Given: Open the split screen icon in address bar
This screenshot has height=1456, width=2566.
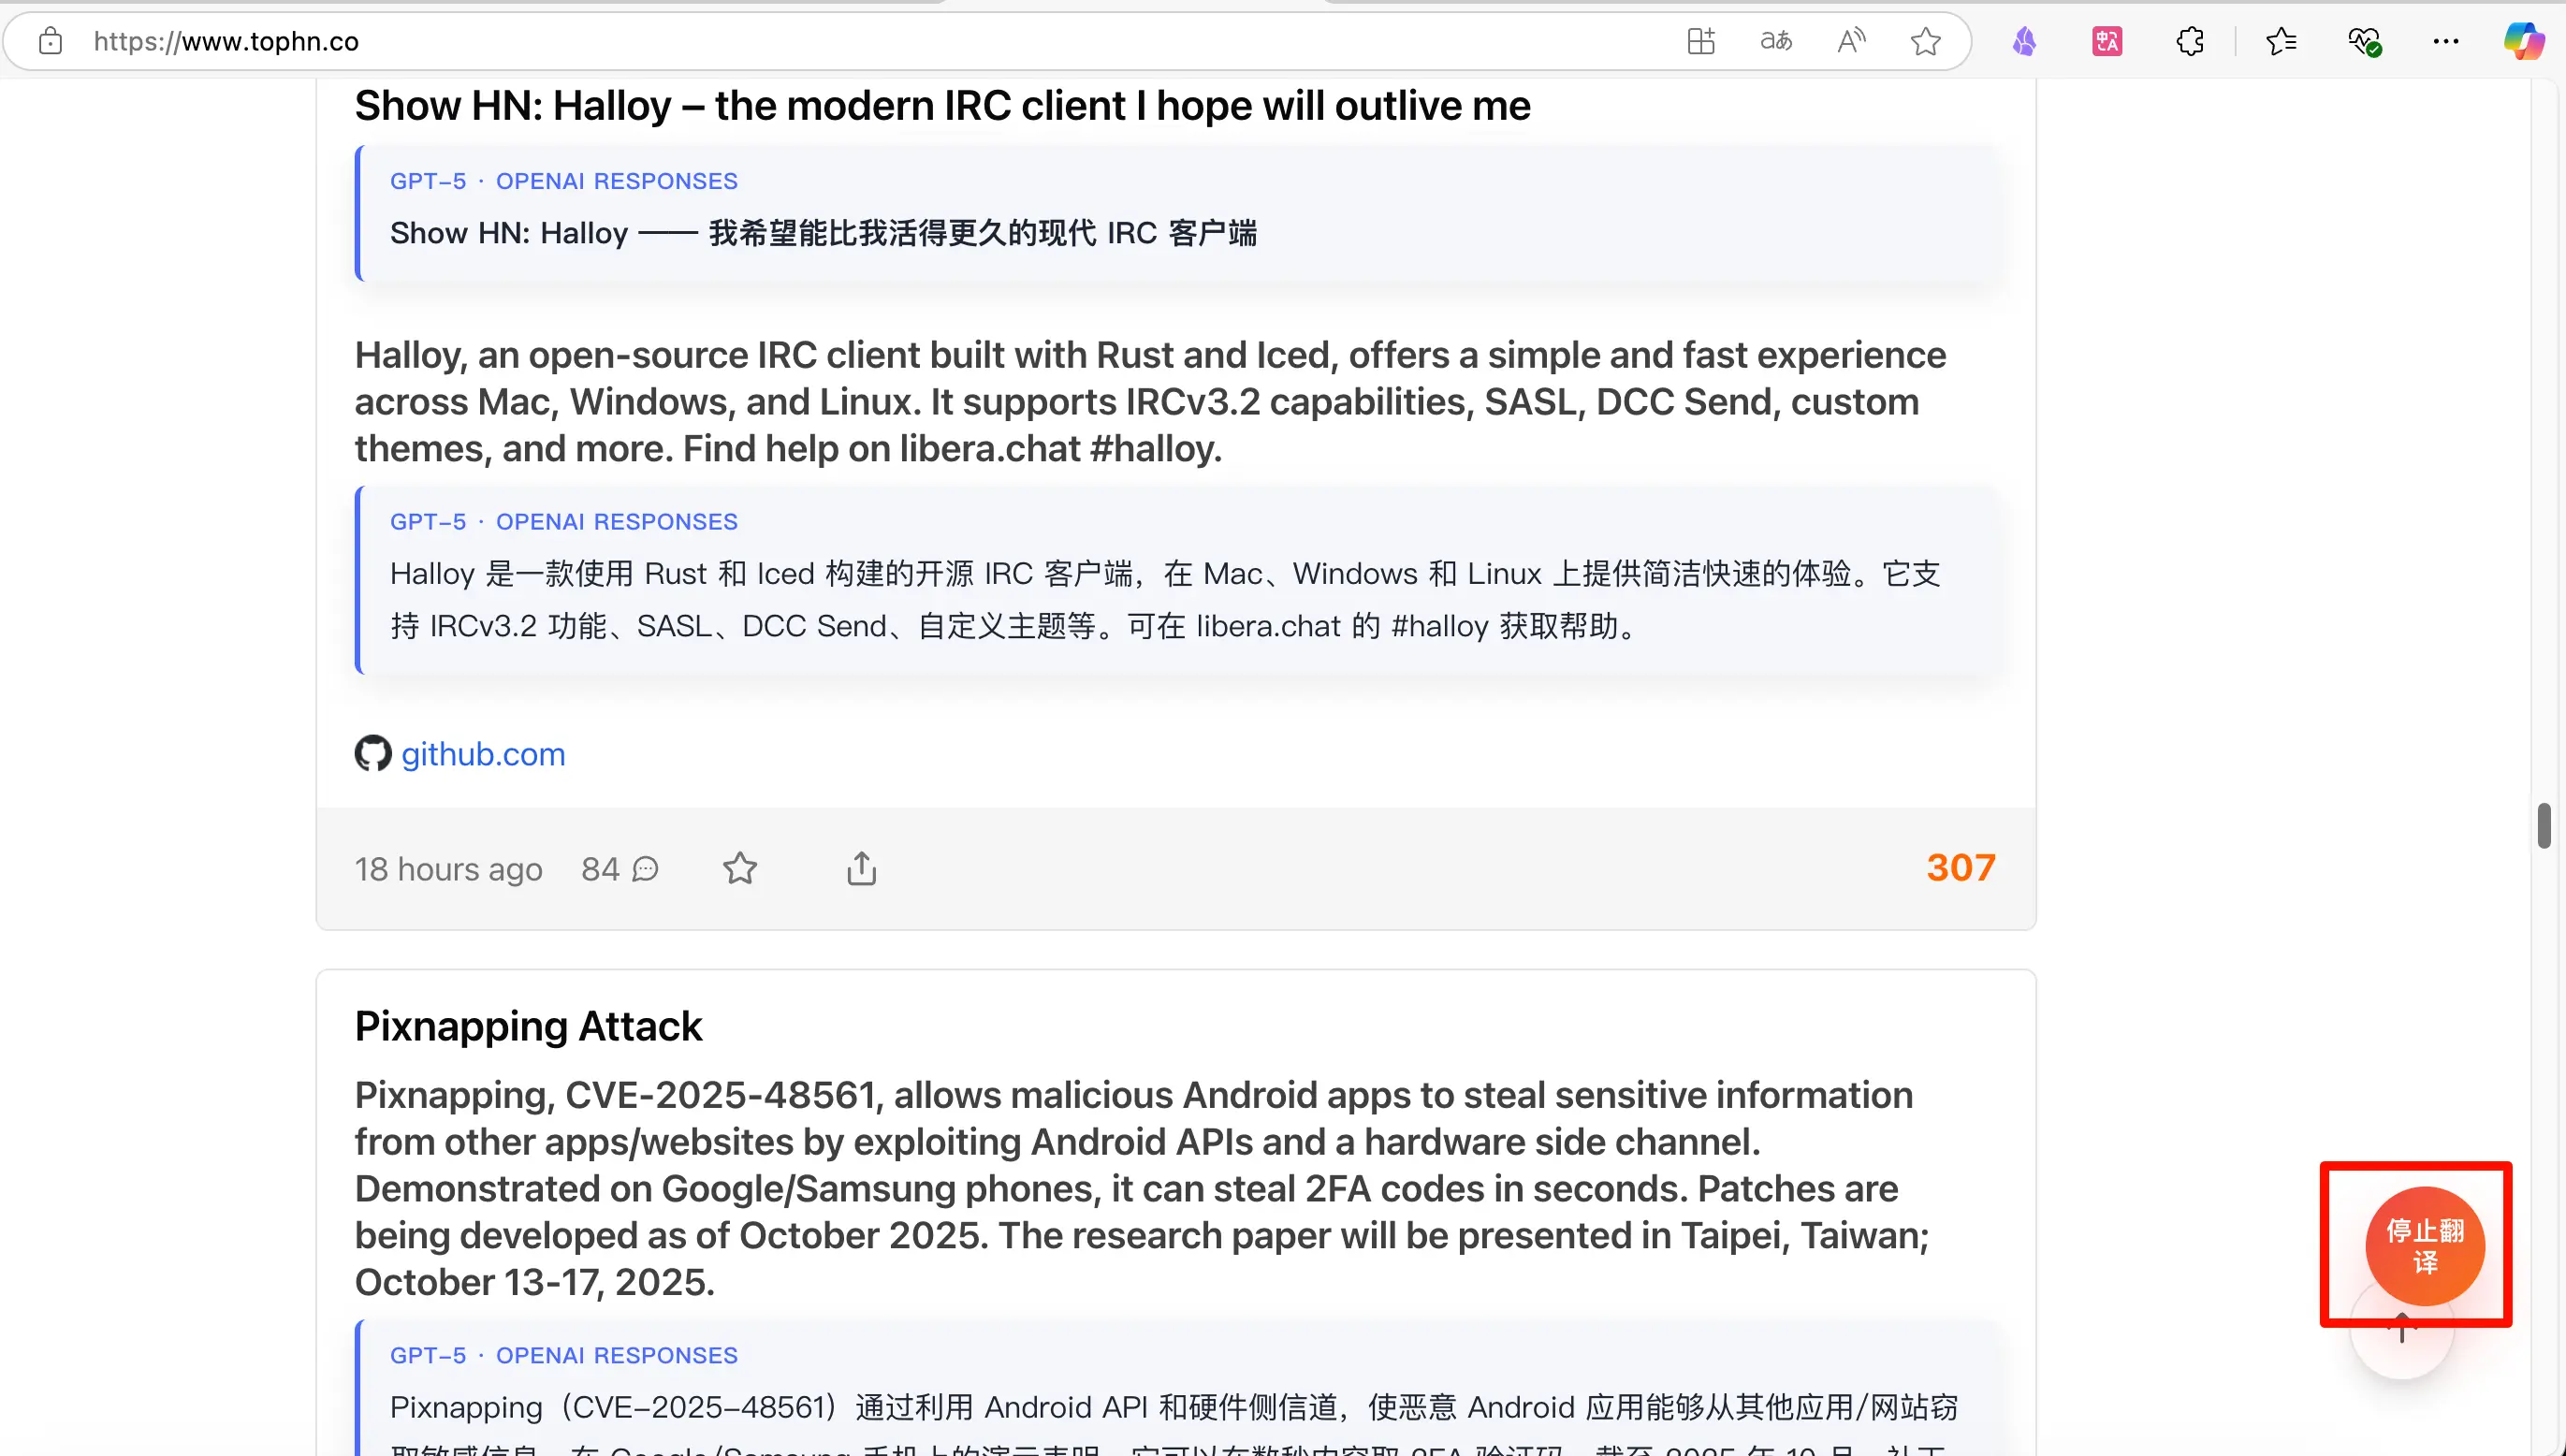Looking at the screenshot, I should pyautogui.click(x=1700, y=41).
